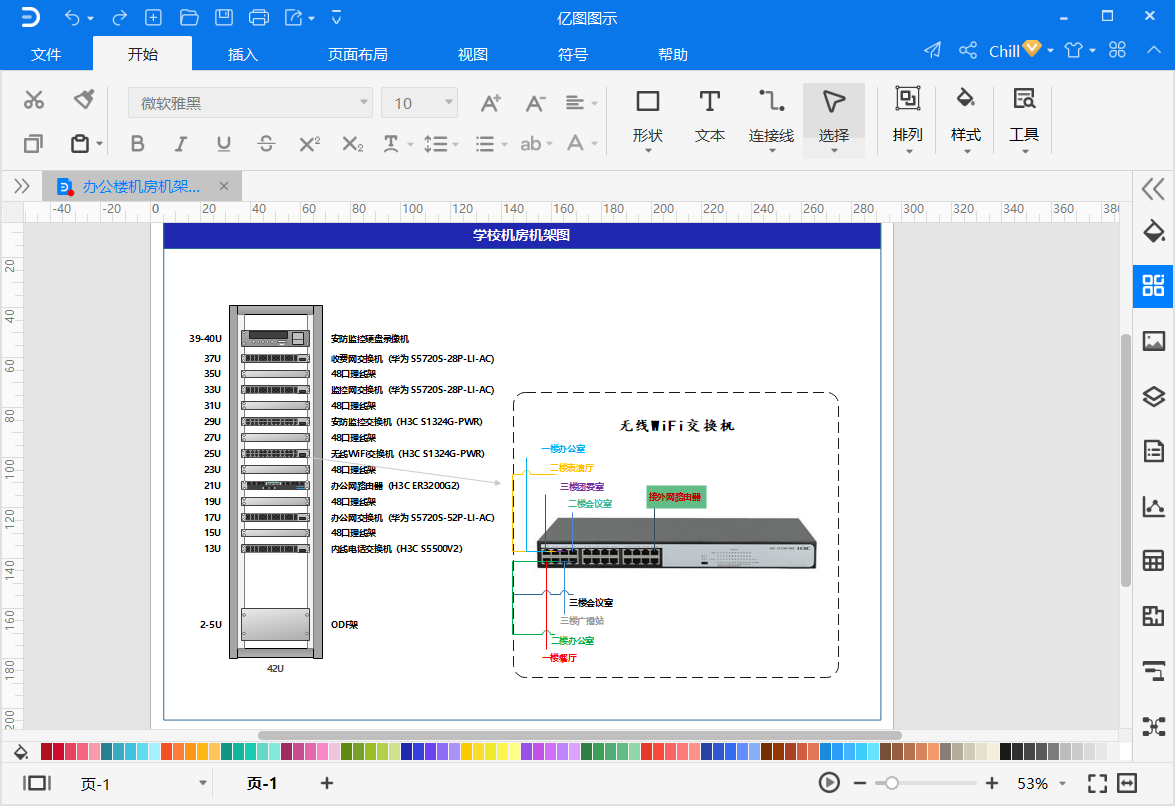The width and height of the screenshot is (1175, 806).
Task: Click the send paper-plane icon
Action: click(932, 50)
